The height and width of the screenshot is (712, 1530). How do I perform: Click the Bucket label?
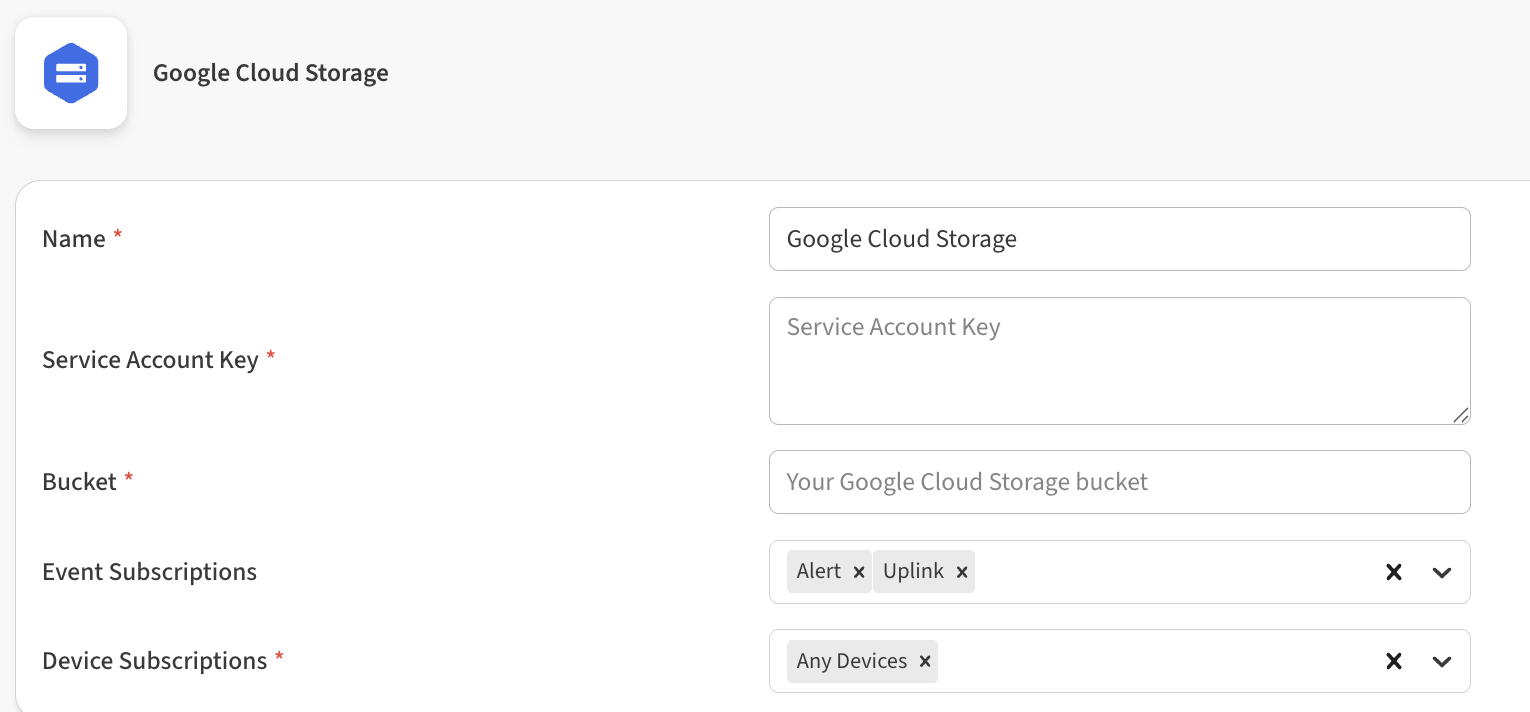click(x=79, y=482)
